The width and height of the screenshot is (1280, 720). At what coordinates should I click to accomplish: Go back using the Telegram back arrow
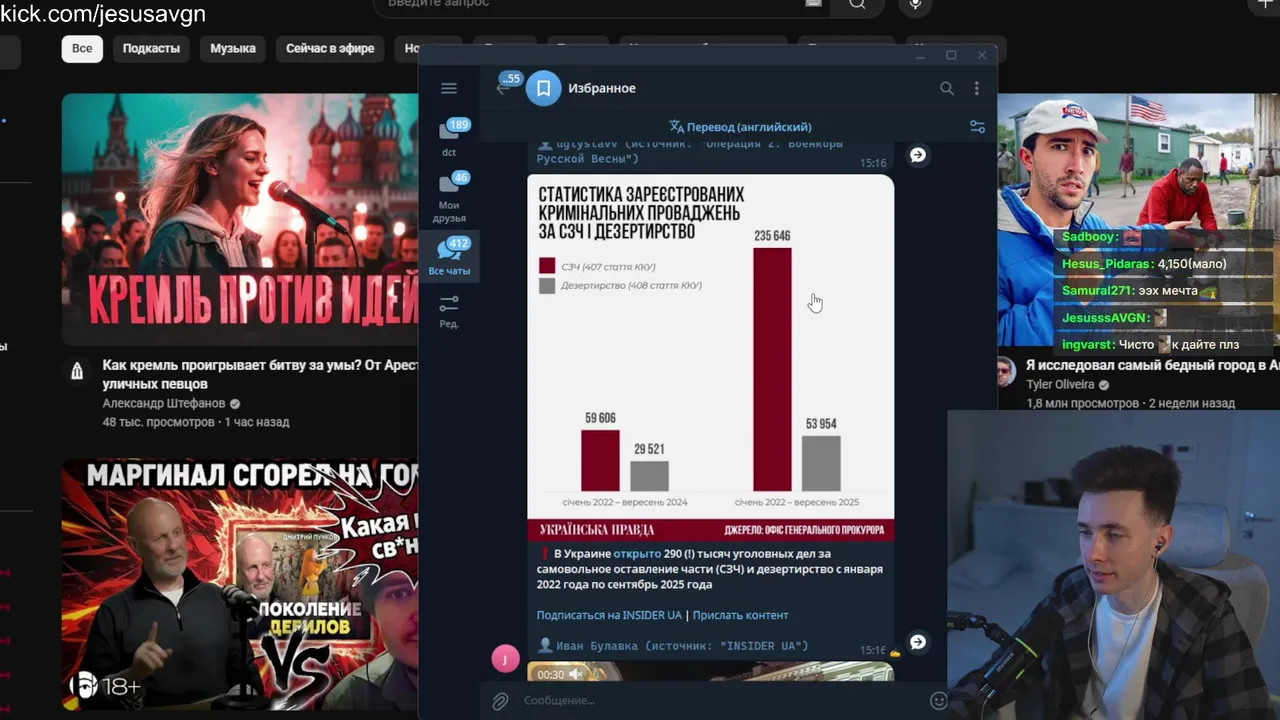(x=503, y=88)
